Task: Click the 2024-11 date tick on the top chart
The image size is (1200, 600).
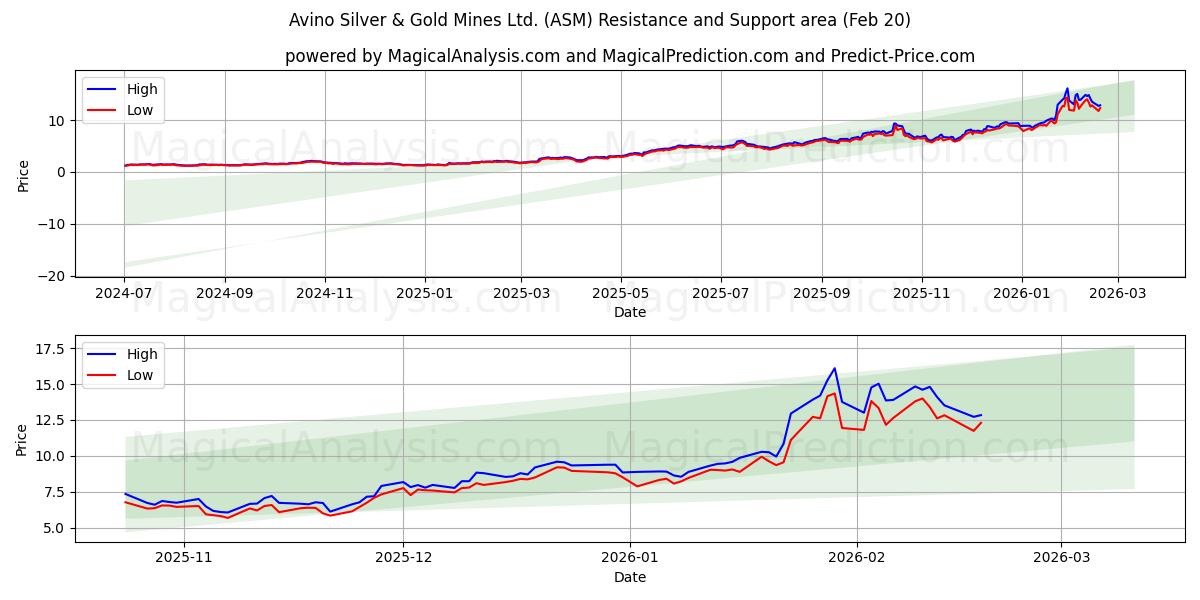Action: 324,296
